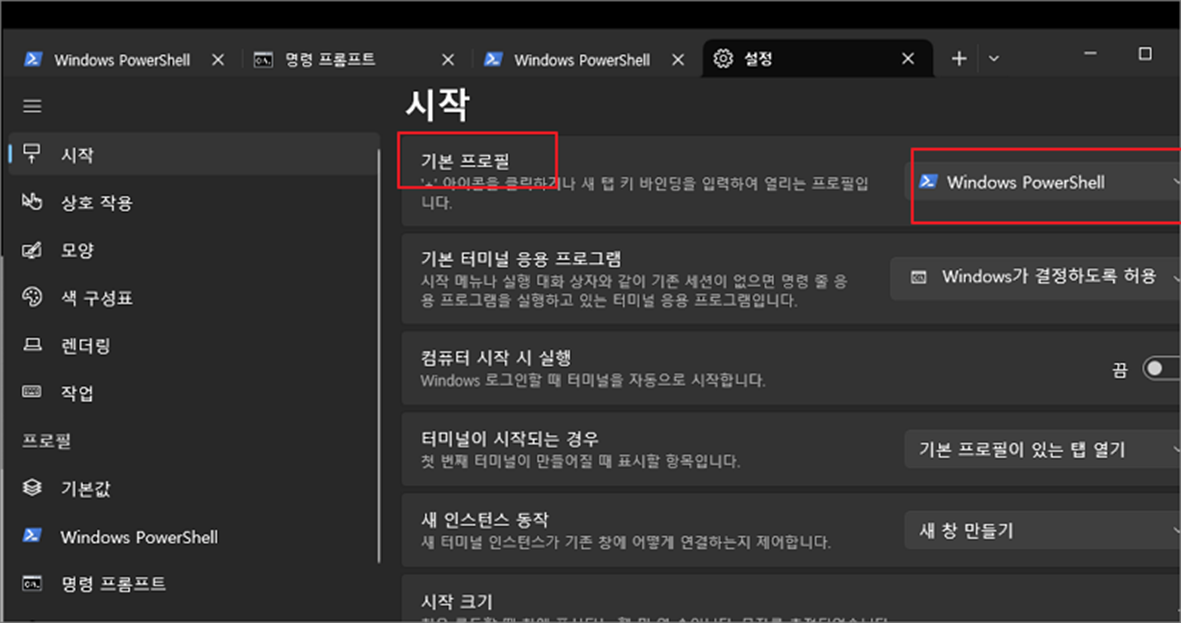Open 작업 settings page

(x=193, y=392)
